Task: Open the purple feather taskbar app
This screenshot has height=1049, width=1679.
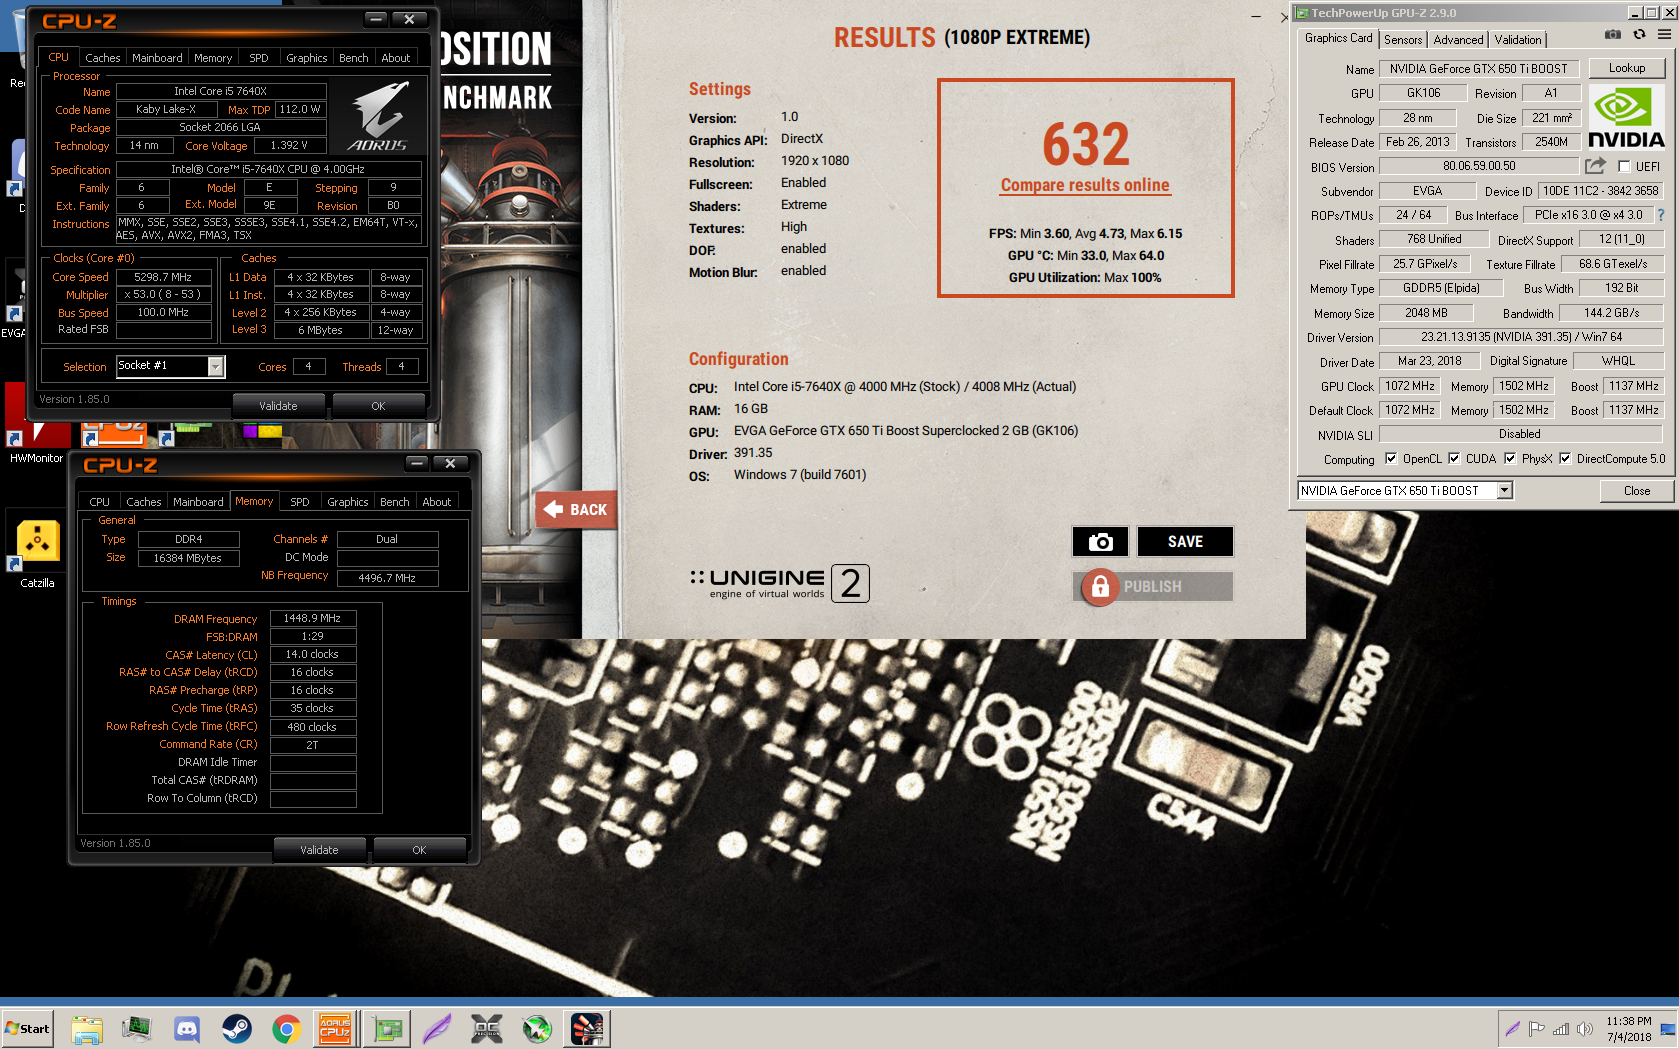Action: 437,1028
